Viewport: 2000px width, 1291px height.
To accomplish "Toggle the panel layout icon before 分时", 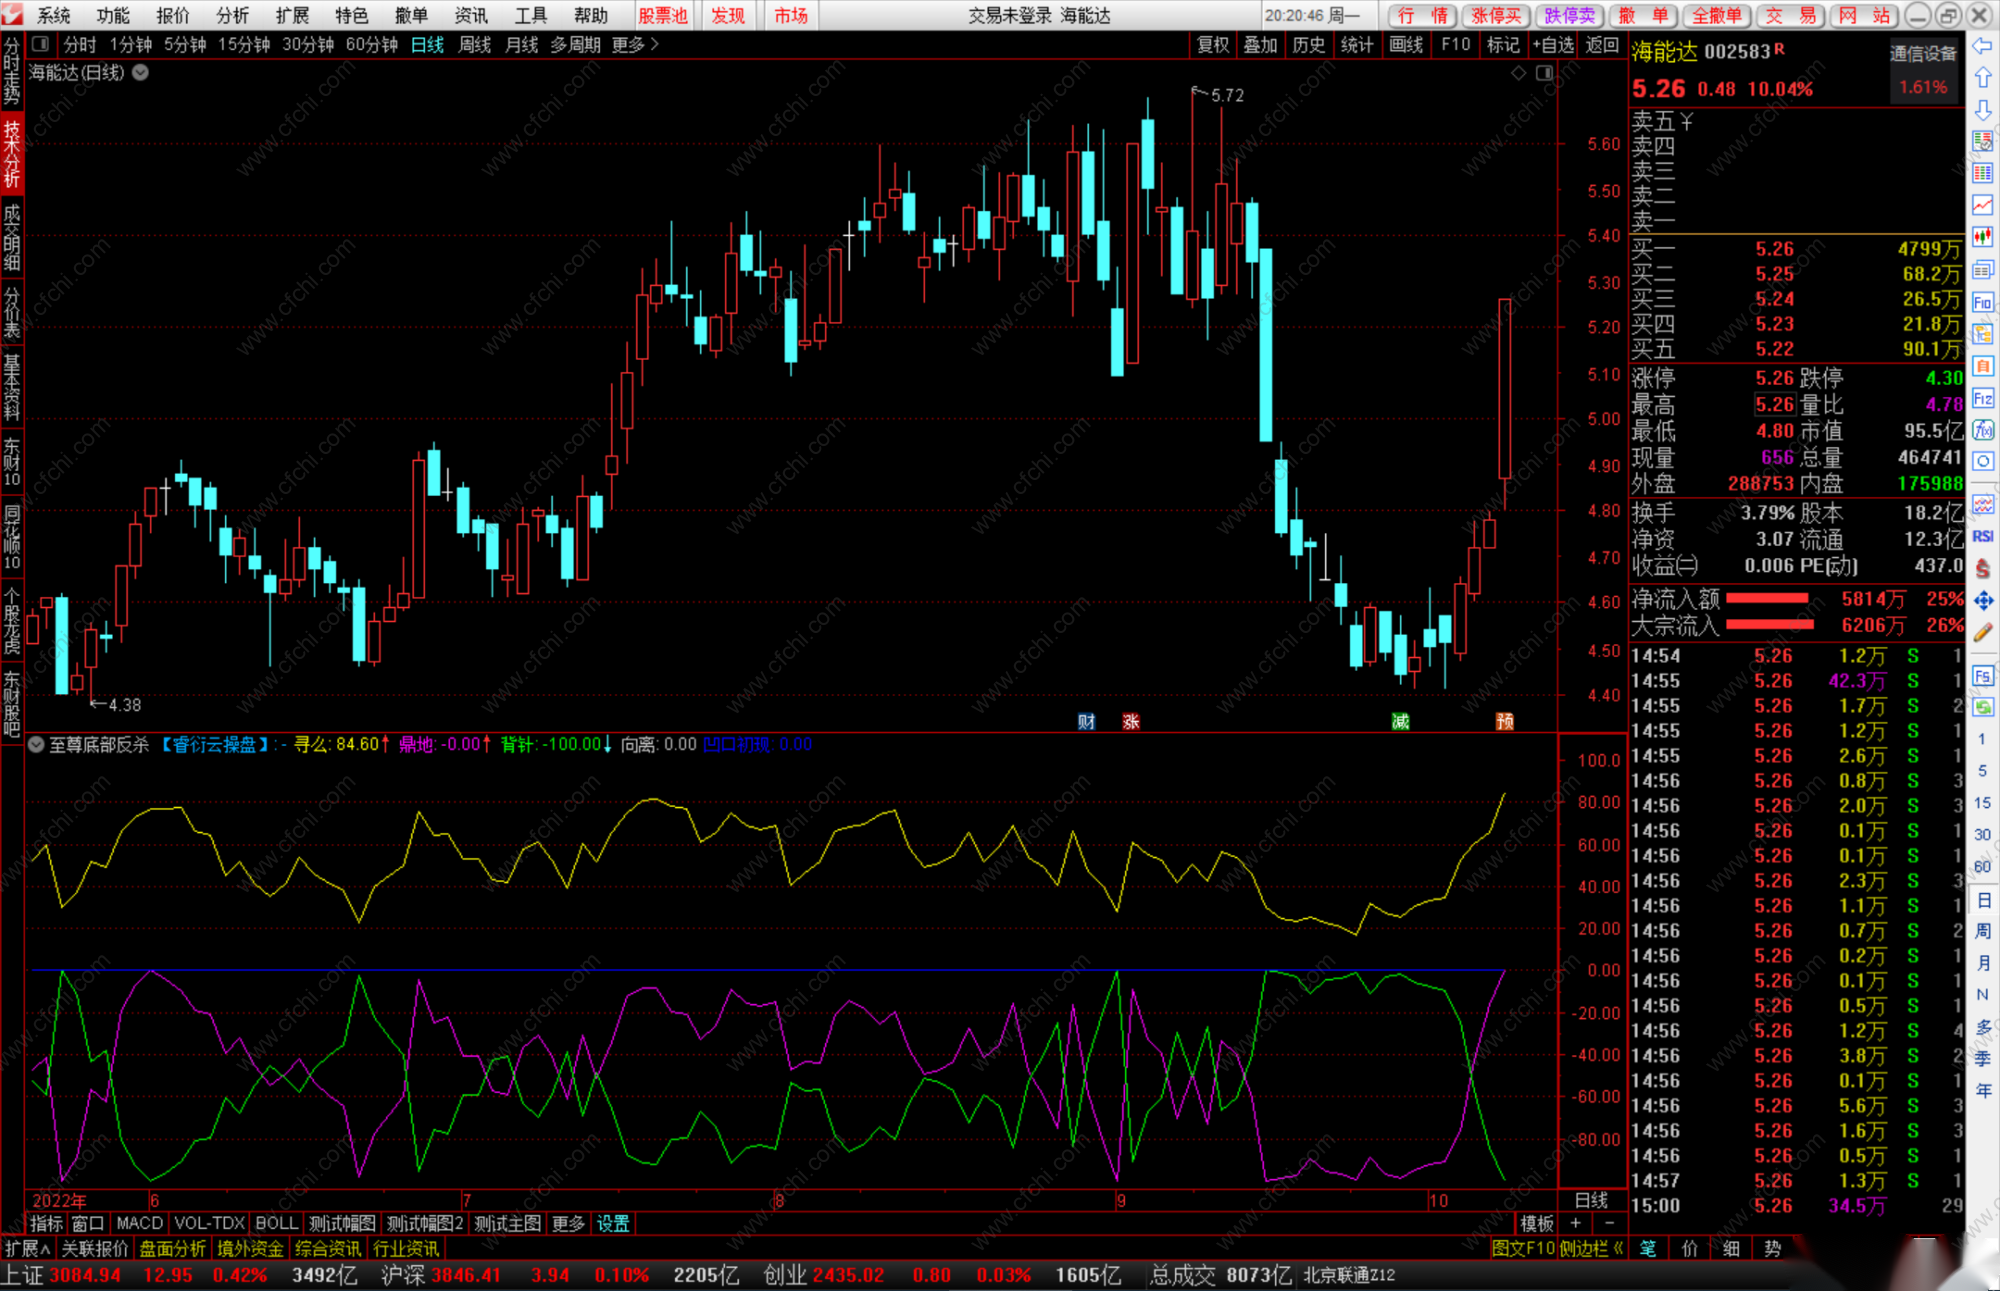I will coord(41,45).
